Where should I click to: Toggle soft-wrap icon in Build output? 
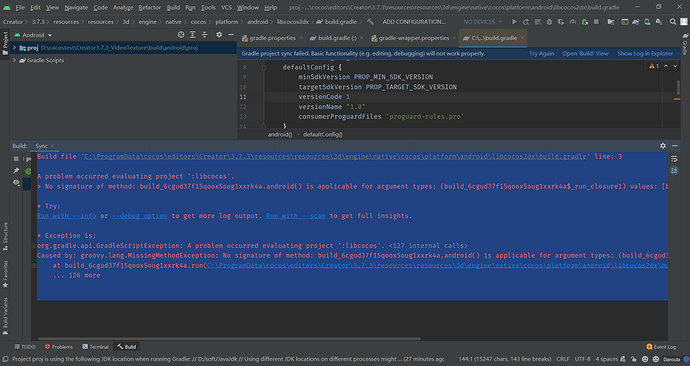(x=674, y=159)
